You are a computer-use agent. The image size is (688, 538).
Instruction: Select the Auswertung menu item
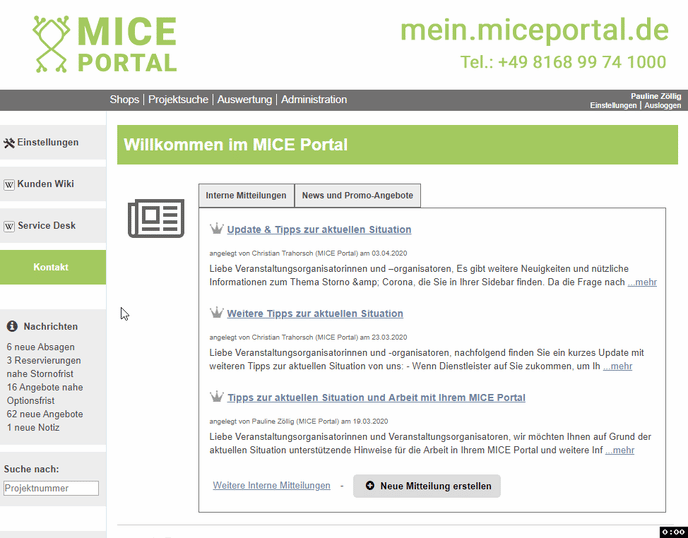pyautogui.click(x=244, y=100)
